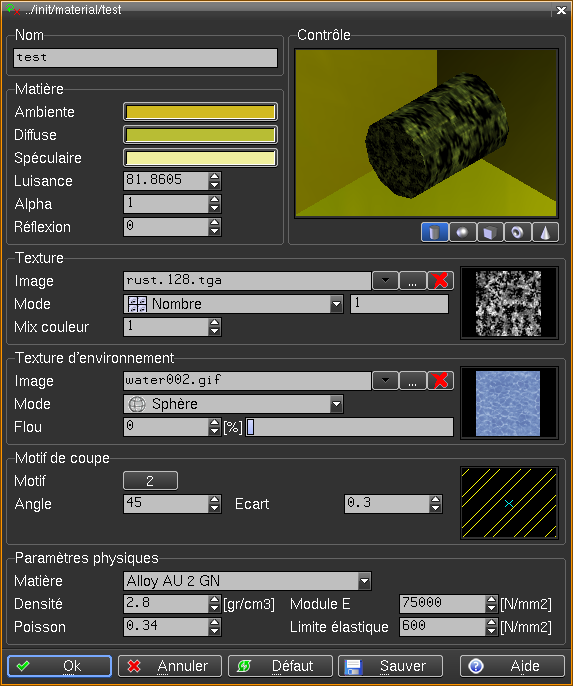Select the sphere preview shape

[462, 232]
